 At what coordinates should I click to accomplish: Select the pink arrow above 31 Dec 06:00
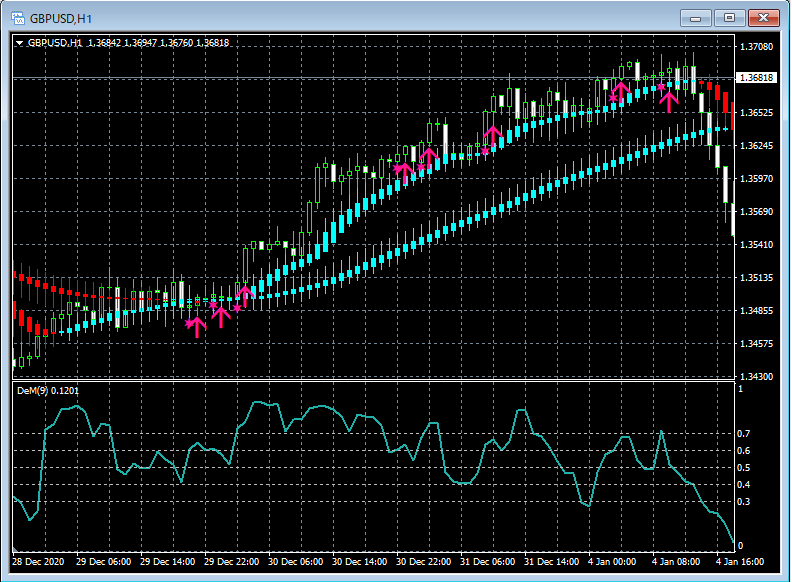(x=492, y=135)
